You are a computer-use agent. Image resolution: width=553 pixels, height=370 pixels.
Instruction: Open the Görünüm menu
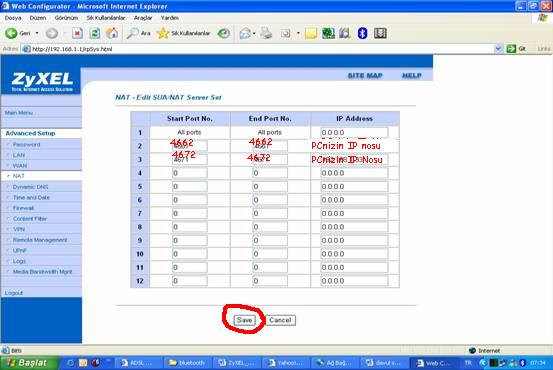66,18
